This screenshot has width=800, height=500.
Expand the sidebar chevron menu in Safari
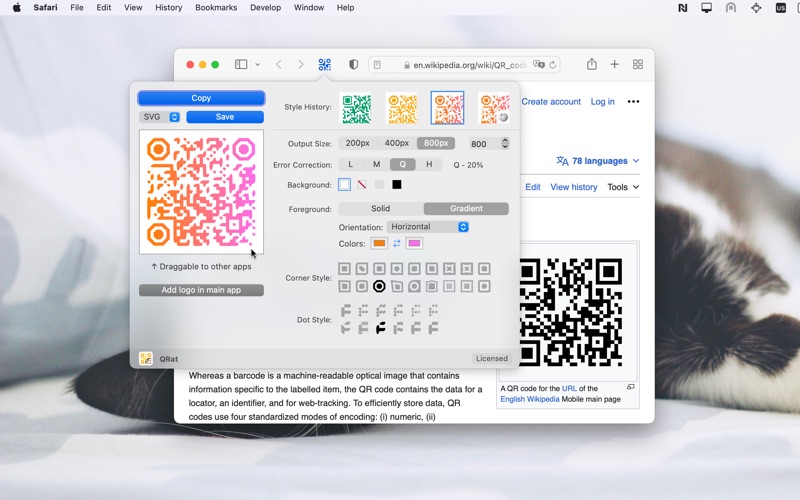258,64
